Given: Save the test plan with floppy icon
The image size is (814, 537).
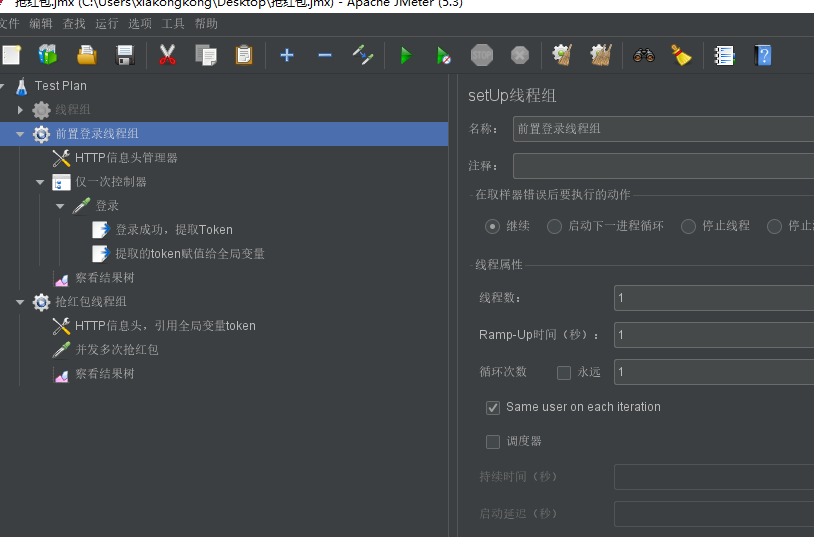Looking at the screenshot, I should [x=125, y=55].
